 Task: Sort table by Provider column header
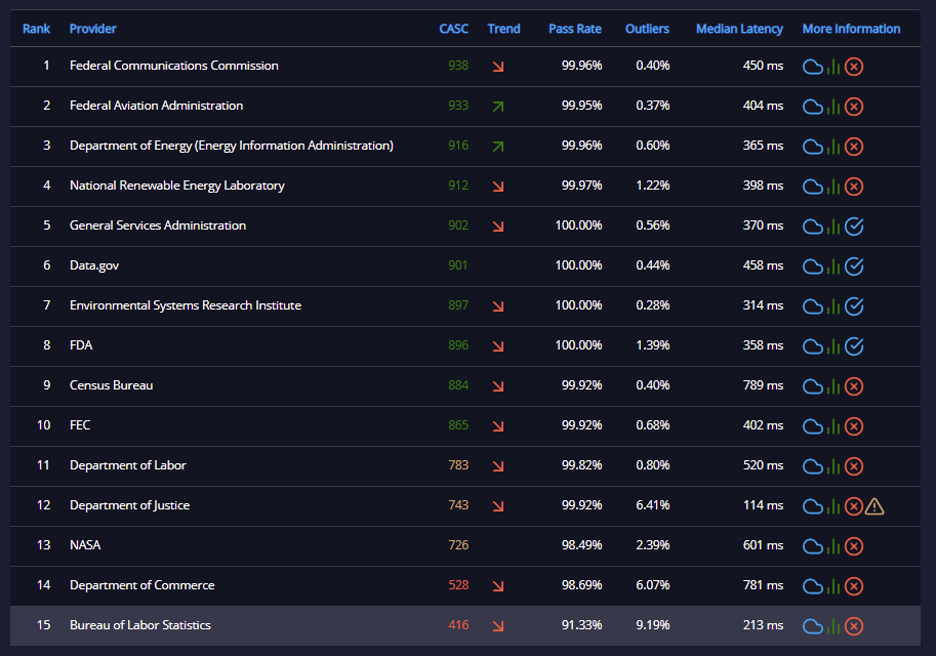click(93, 29)
